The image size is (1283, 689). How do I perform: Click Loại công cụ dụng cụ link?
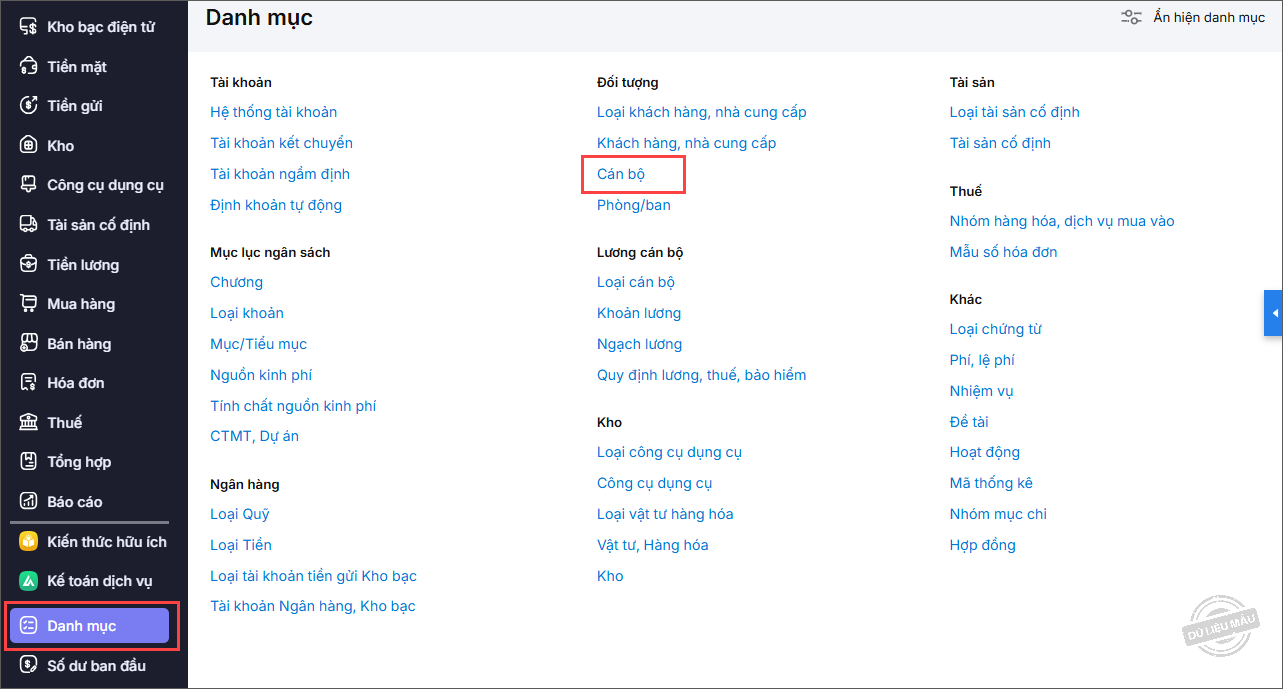click(x=670, y=452)
